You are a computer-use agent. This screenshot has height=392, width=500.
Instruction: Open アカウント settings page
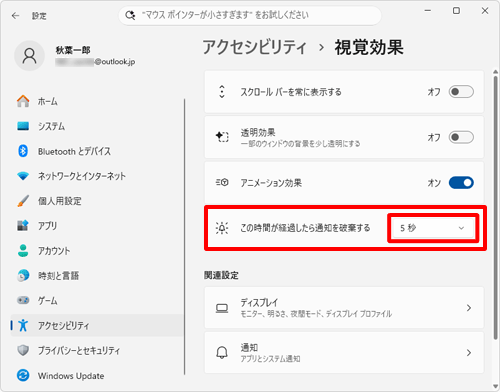[x=97, y=251]
